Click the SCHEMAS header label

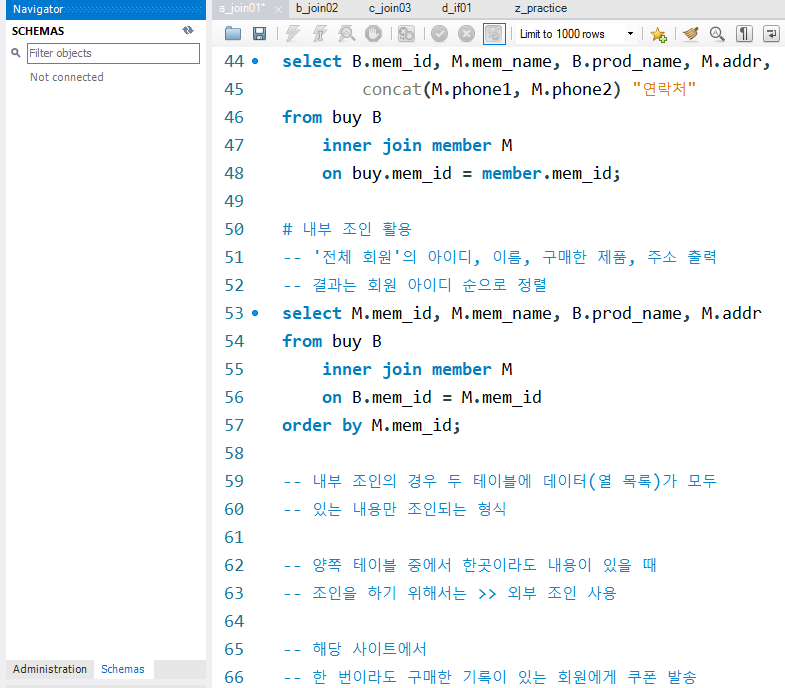(x=38, y=31)
